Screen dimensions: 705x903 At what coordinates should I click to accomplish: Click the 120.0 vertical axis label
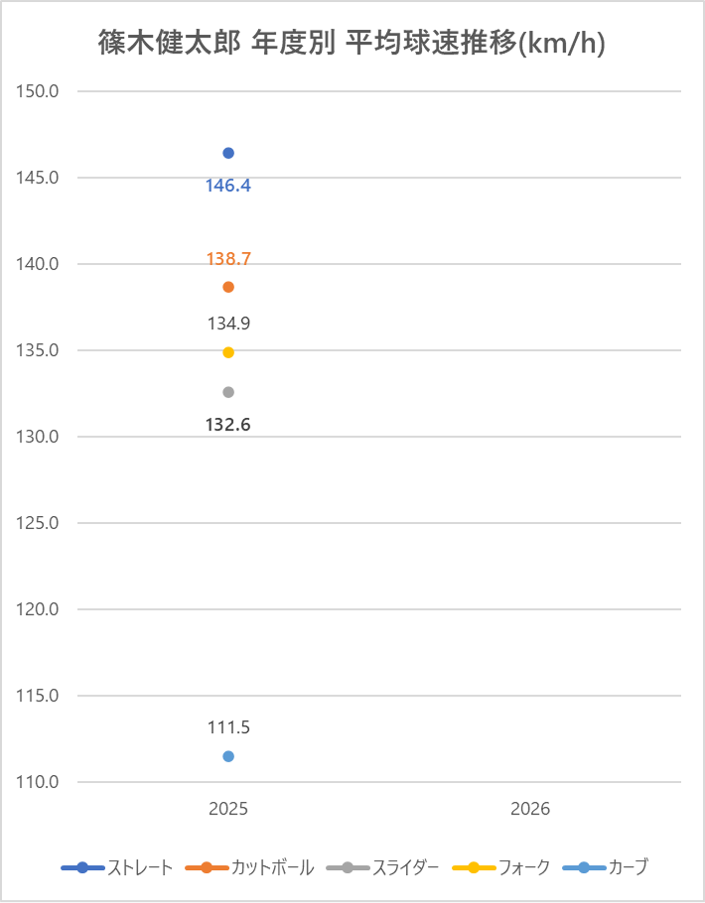[x=40, y=609]
